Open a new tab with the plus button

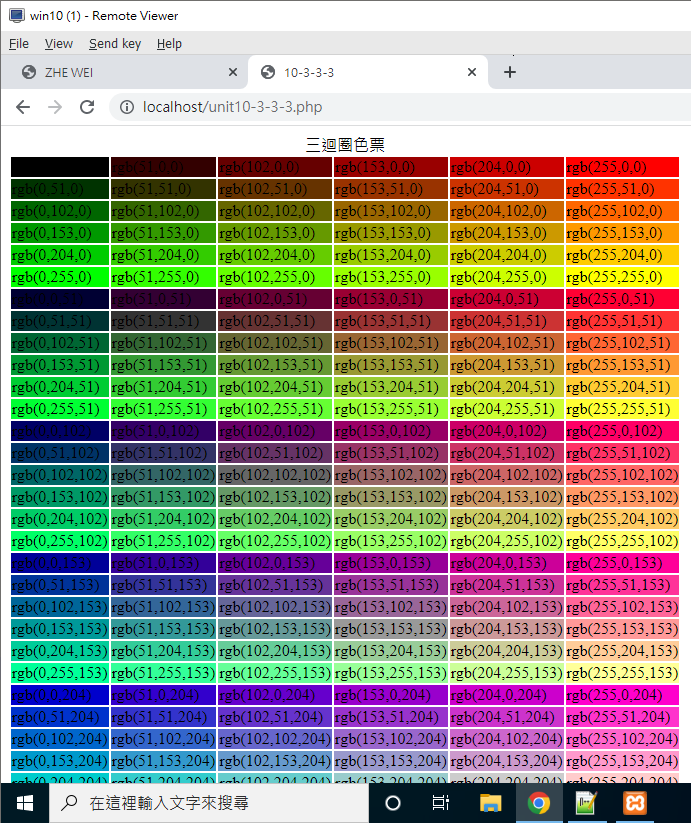510,72
